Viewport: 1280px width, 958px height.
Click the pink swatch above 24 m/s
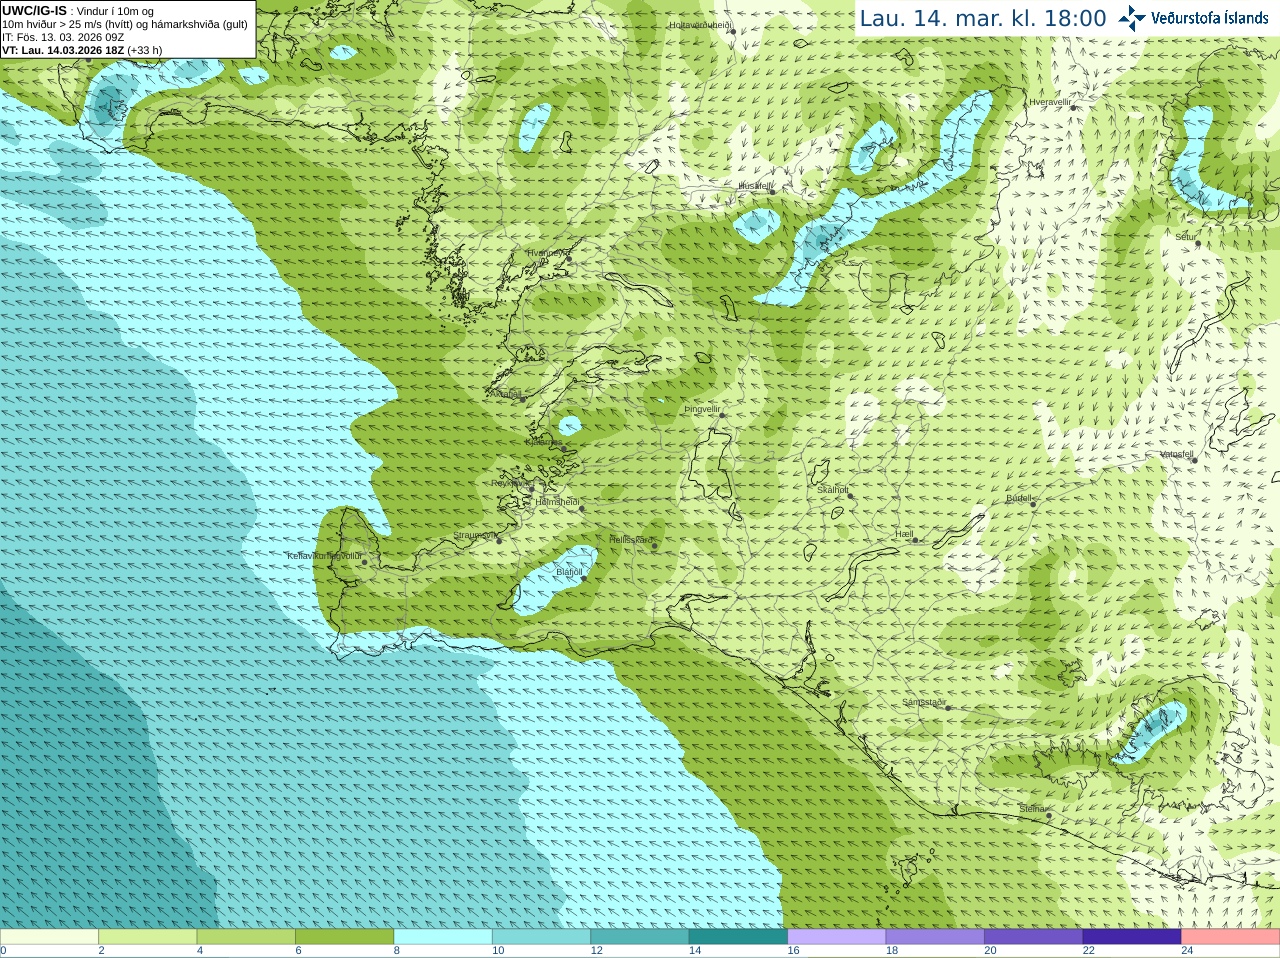(1231, 937)
